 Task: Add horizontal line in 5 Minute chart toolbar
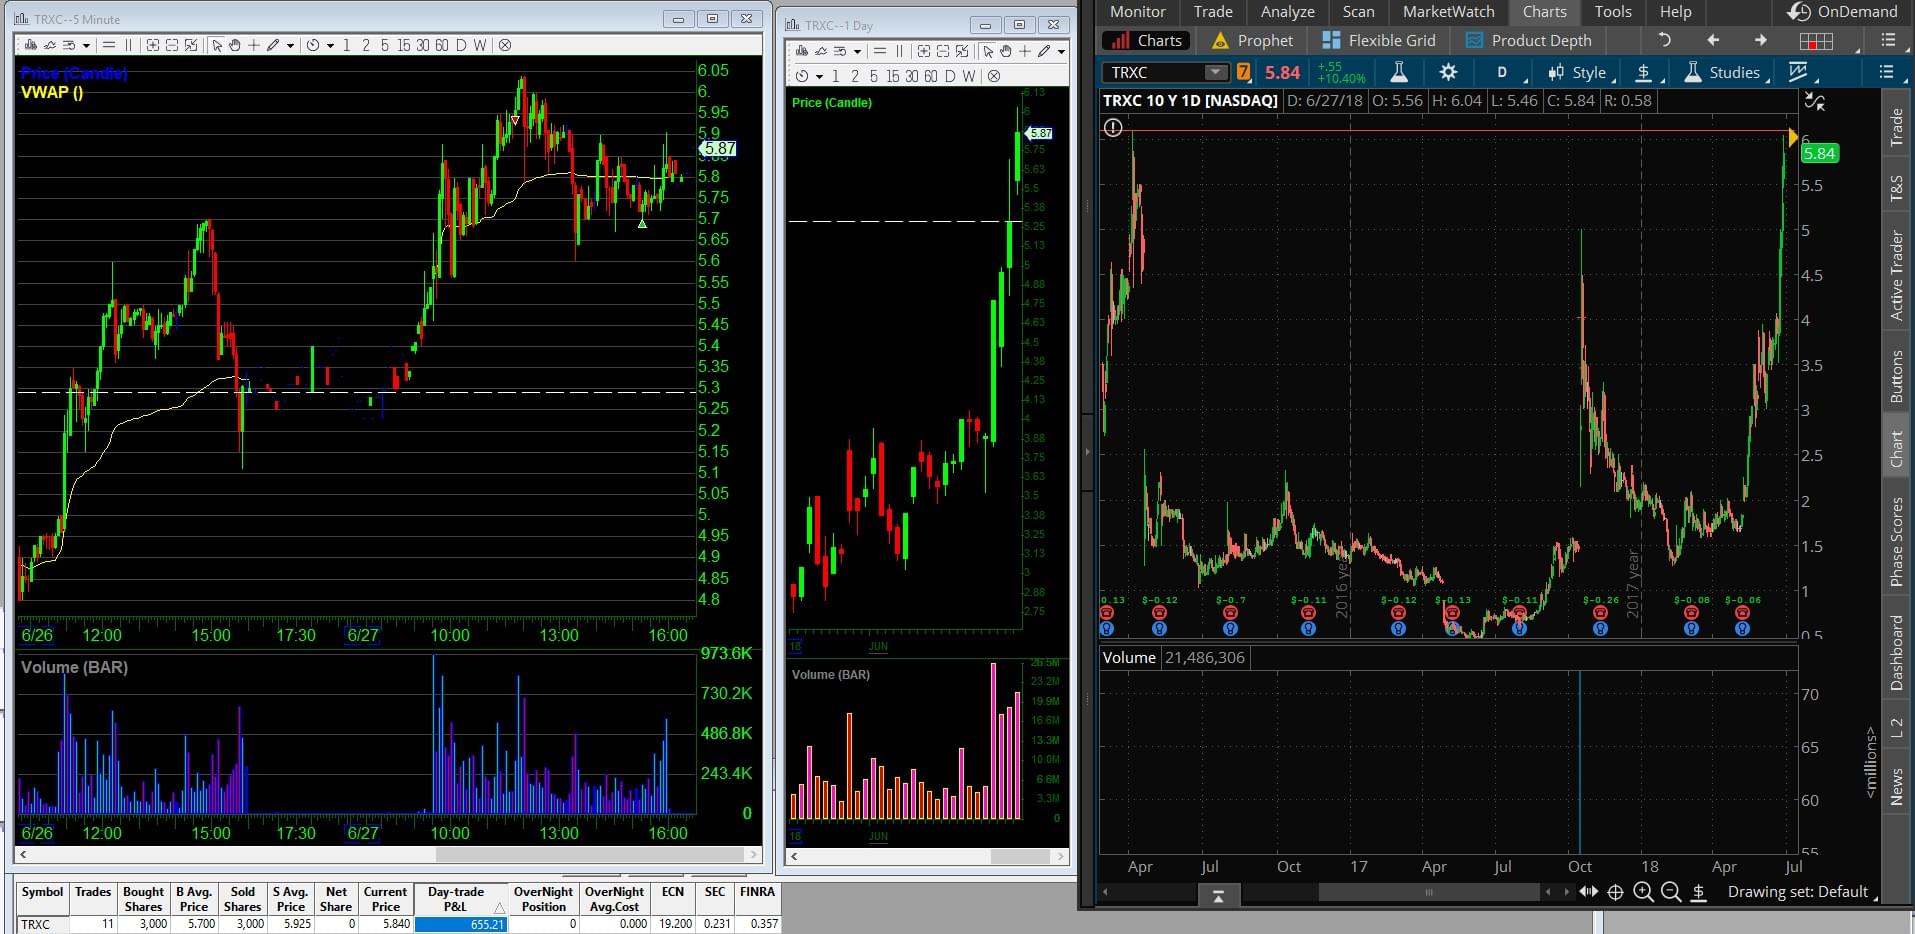[x=109, y=45]
